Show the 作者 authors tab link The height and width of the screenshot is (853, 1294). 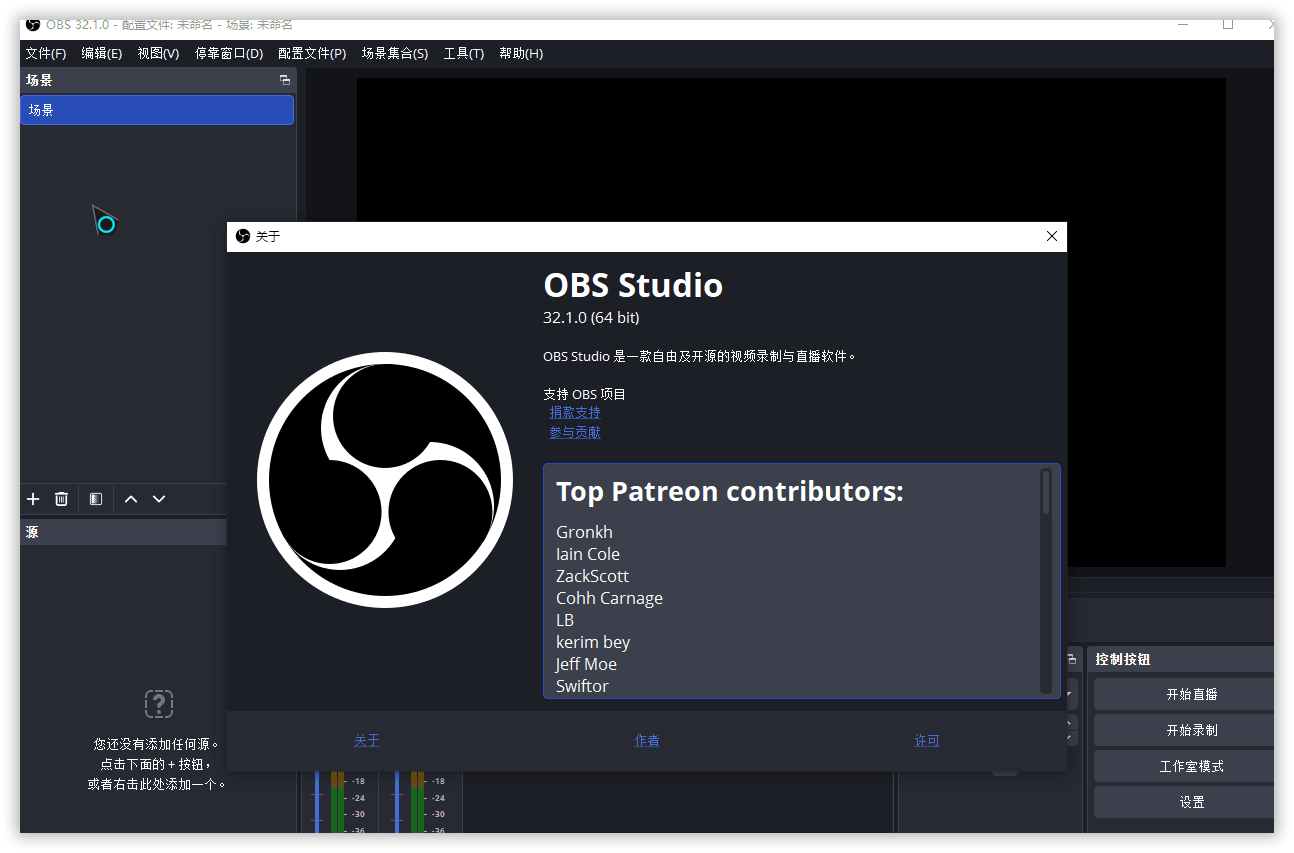647,741
